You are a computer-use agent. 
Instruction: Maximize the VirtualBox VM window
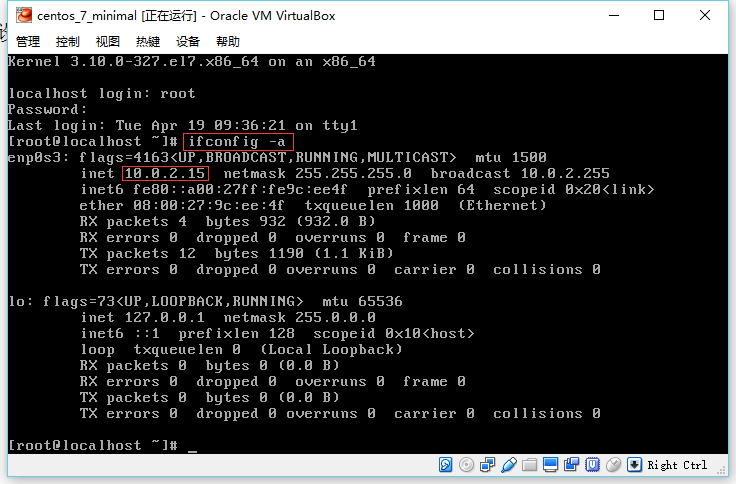click(x=659, y=15)
